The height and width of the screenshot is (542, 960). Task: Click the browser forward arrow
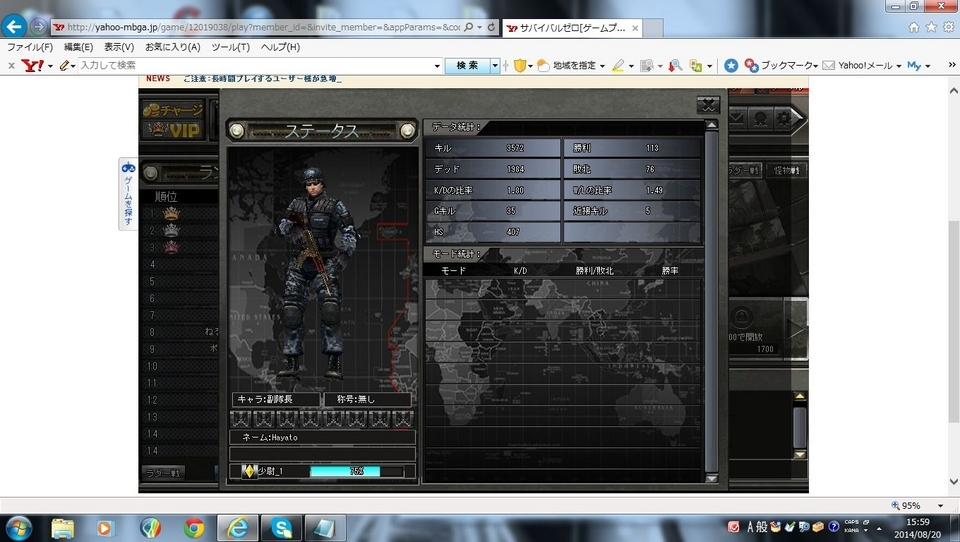(x=39, y=26)
